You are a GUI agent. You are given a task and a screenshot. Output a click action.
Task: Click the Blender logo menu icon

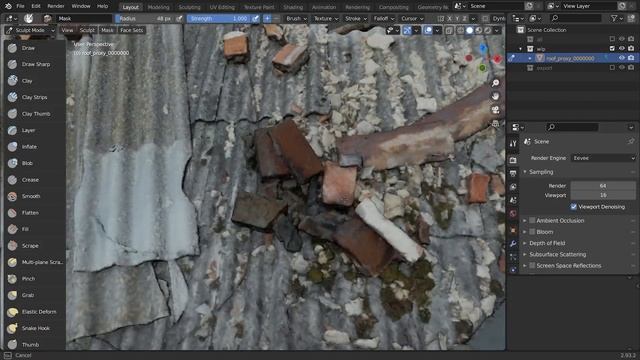8,6
